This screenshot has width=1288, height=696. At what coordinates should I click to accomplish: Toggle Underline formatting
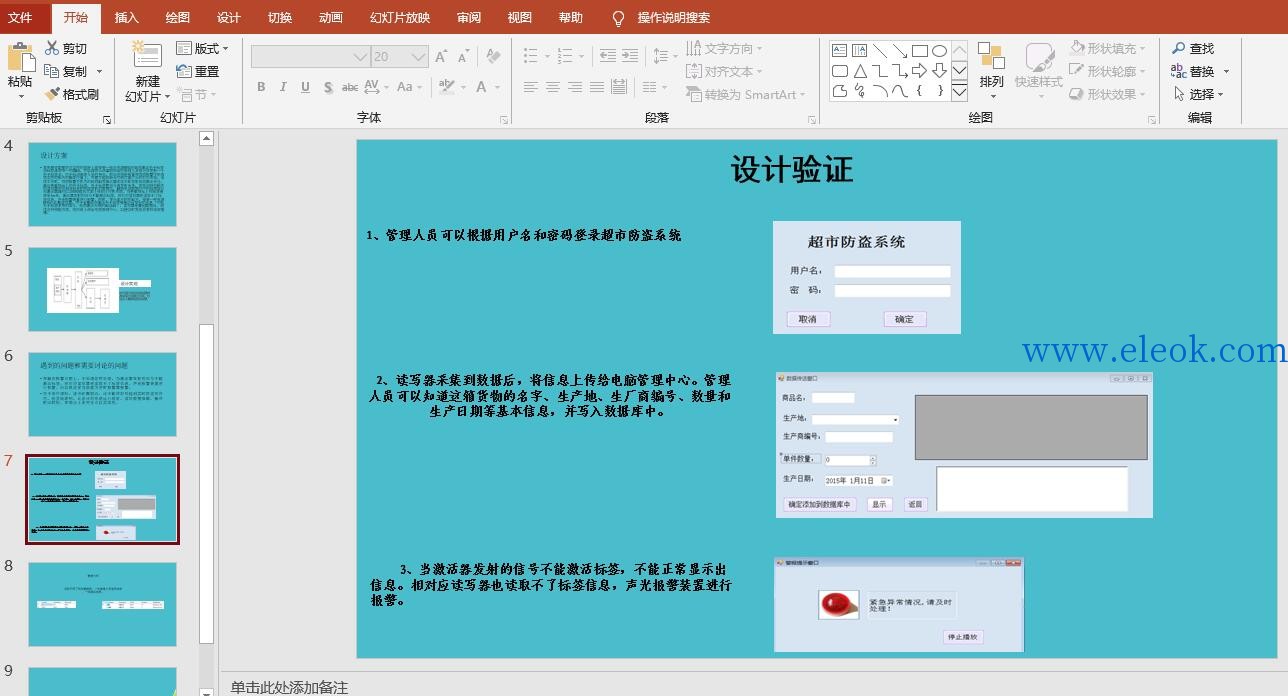tap(305, 87)
